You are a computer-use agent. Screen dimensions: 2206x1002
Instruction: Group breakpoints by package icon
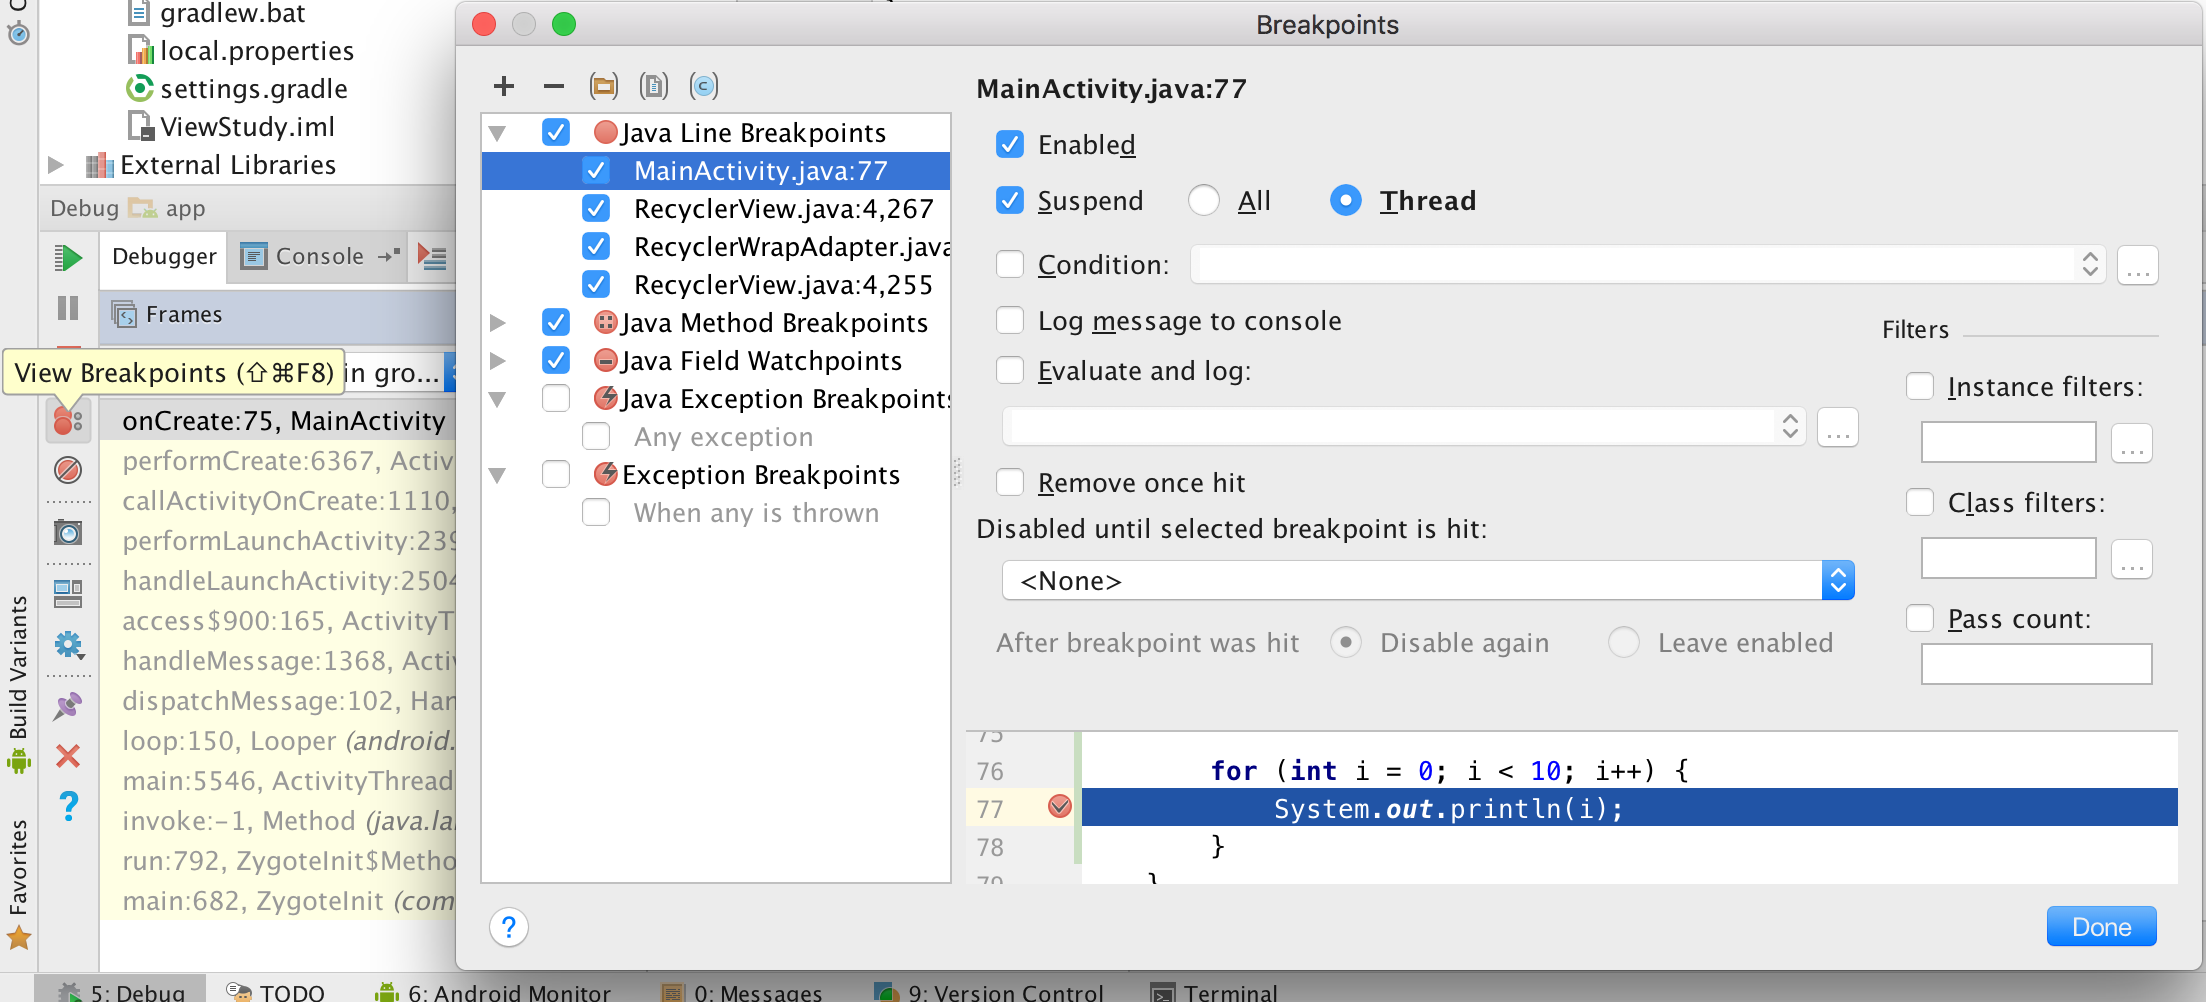(x=604, y=87)
